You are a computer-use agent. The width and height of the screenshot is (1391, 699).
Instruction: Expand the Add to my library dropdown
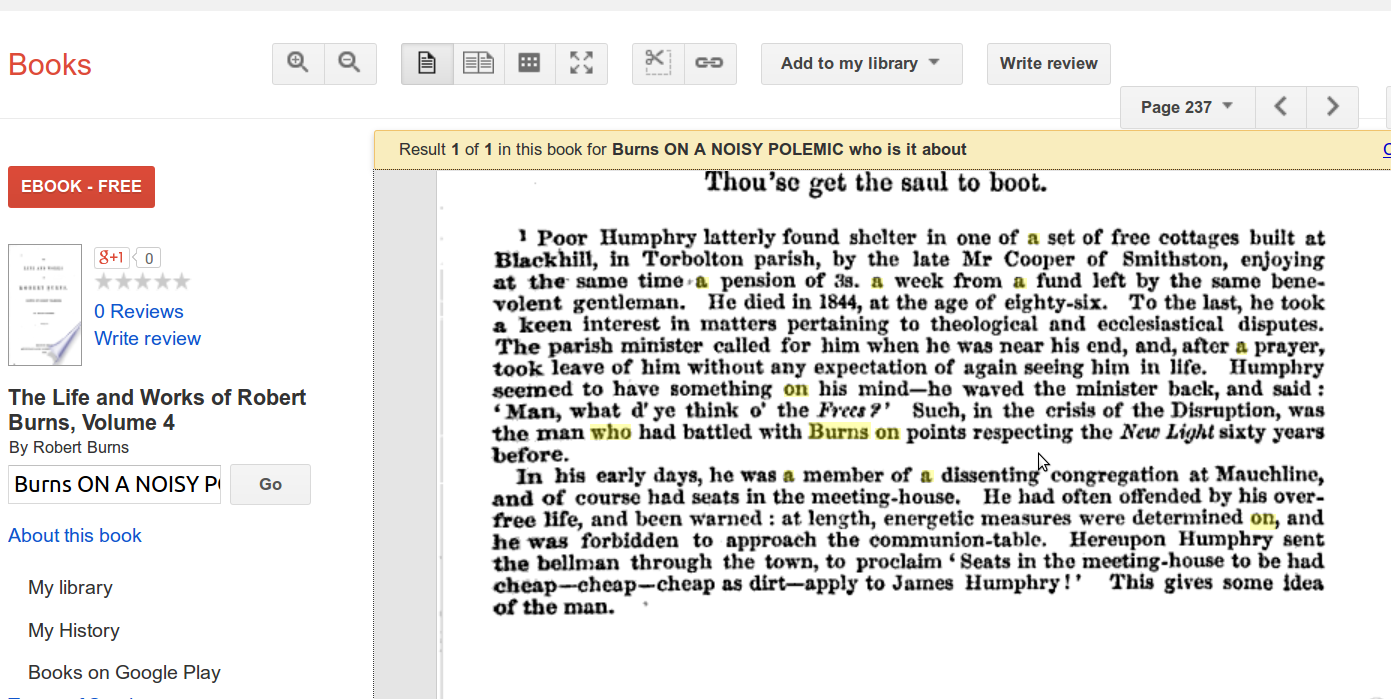(x=861, y=63)
